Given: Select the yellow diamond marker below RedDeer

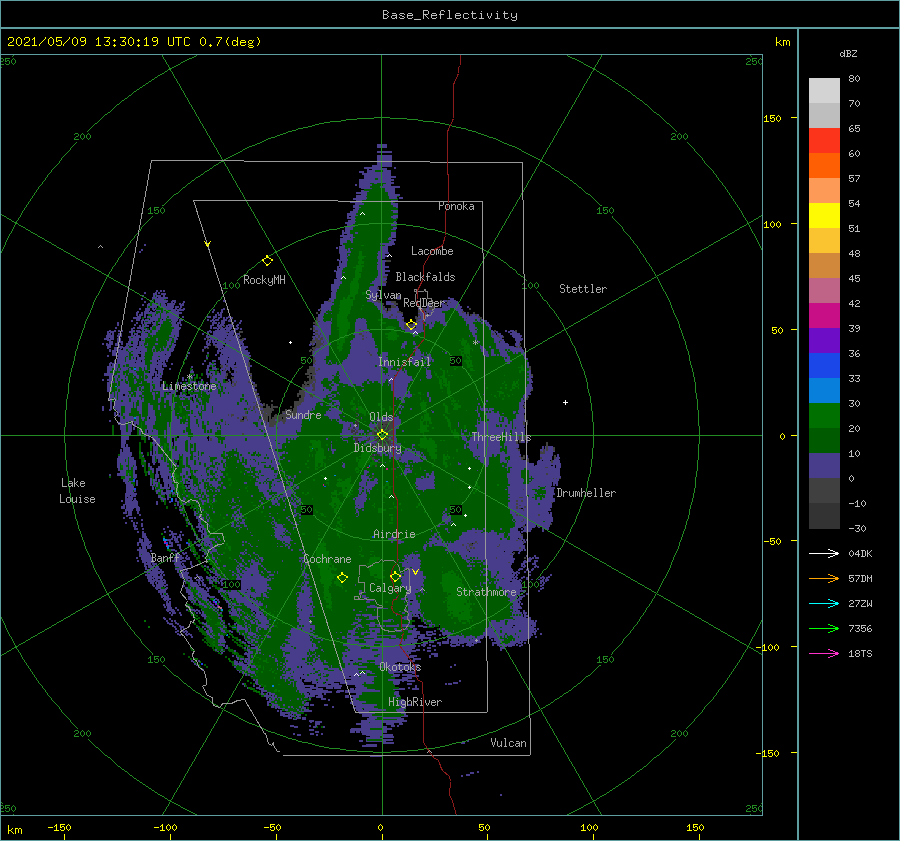Looking at the screenshot, I should 411,325.
